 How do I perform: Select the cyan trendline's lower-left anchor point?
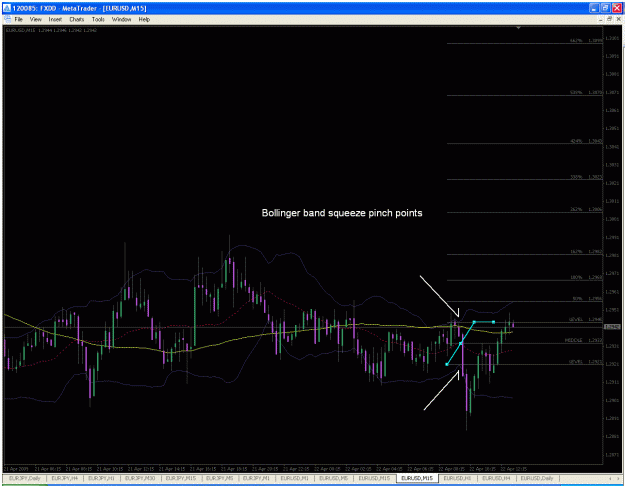(447, 364)
